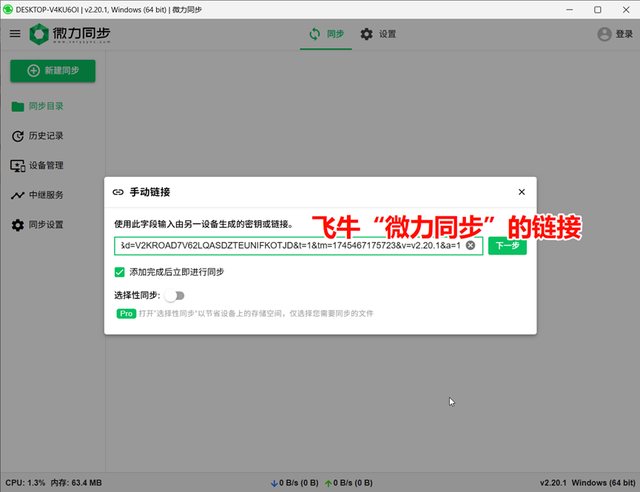Switch to the 同步 tab

(326, 34)
